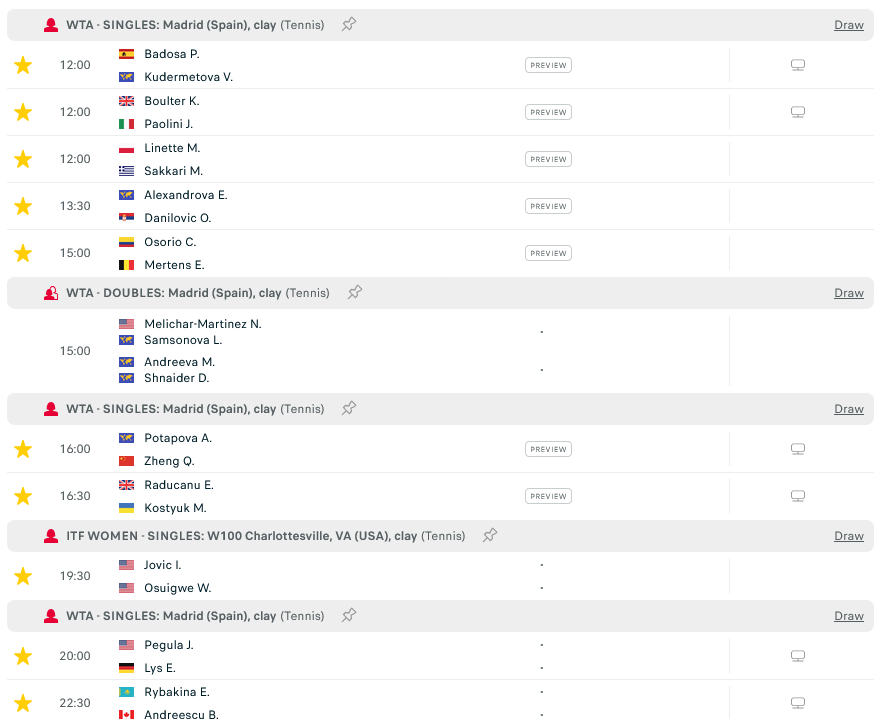Remove Jovic vs Osuigwe from favorites
Viewport: 885px width, 719px height.
[x=23, y=576]
